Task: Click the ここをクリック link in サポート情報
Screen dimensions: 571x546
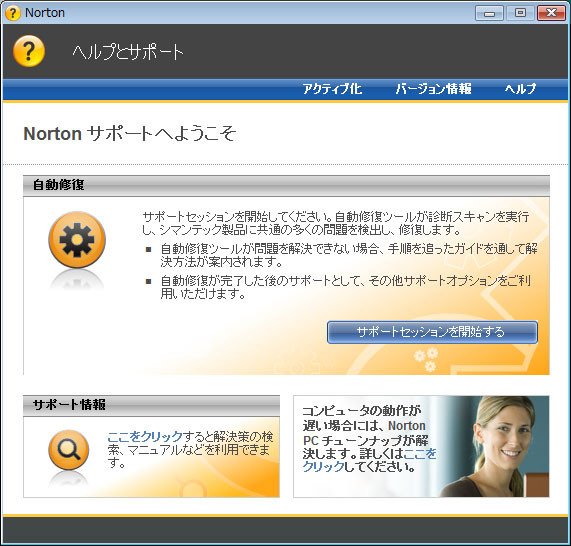Action: pos(145,436)
